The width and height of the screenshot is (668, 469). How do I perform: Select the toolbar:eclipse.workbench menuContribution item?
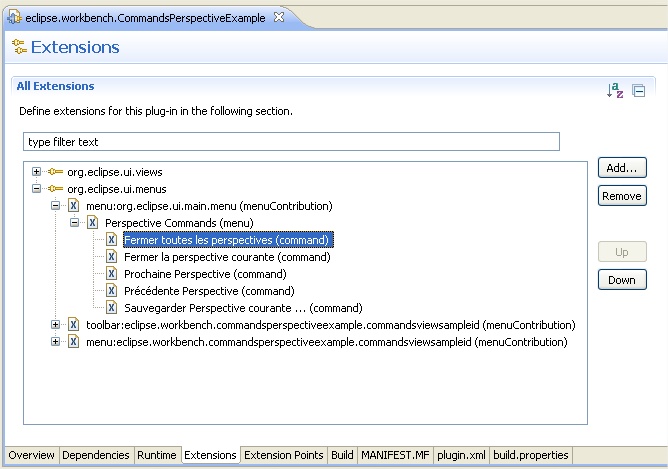(331, 325)
